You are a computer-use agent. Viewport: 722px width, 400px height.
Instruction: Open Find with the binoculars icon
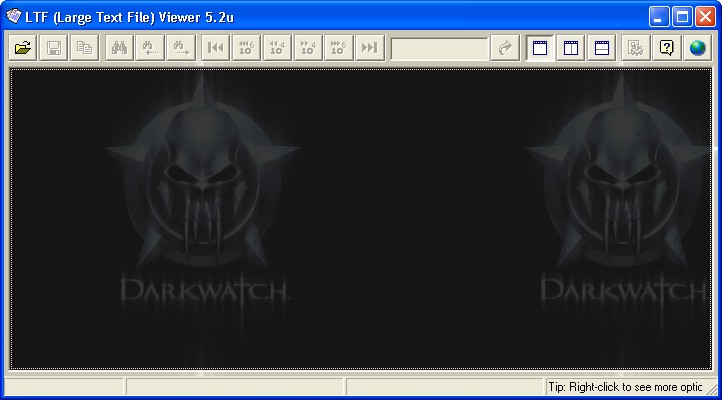tap(119, 47)
